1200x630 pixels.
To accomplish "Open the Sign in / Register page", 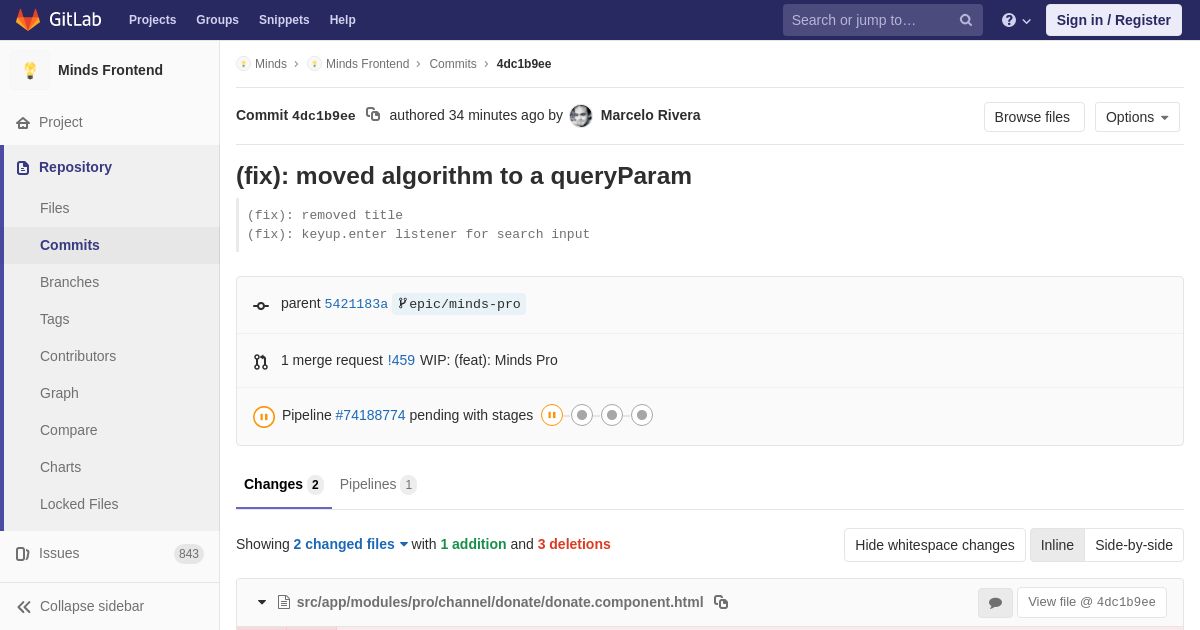I will [x=1114, y=20].
